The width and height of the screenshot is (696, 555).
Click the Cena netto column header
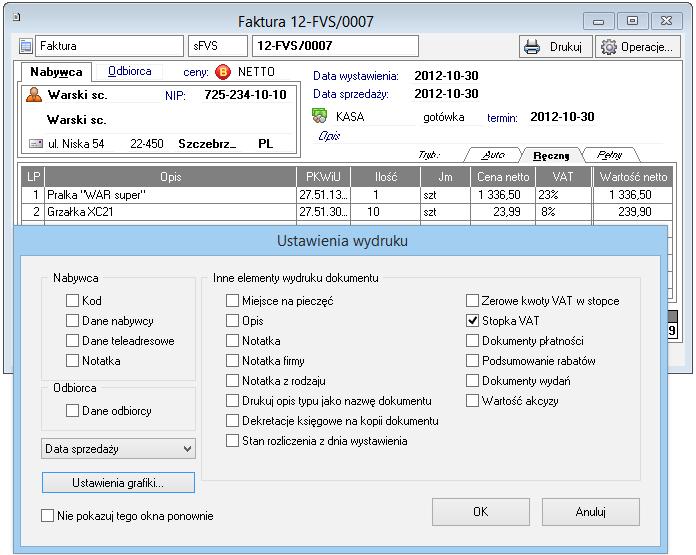tap(503, 177)
